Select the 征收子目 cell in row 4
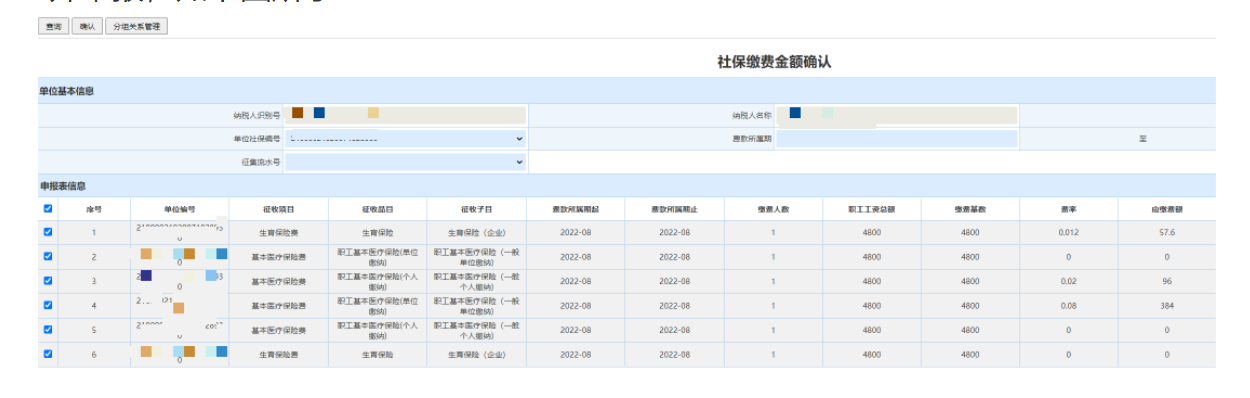 click(x=477, y=305)
